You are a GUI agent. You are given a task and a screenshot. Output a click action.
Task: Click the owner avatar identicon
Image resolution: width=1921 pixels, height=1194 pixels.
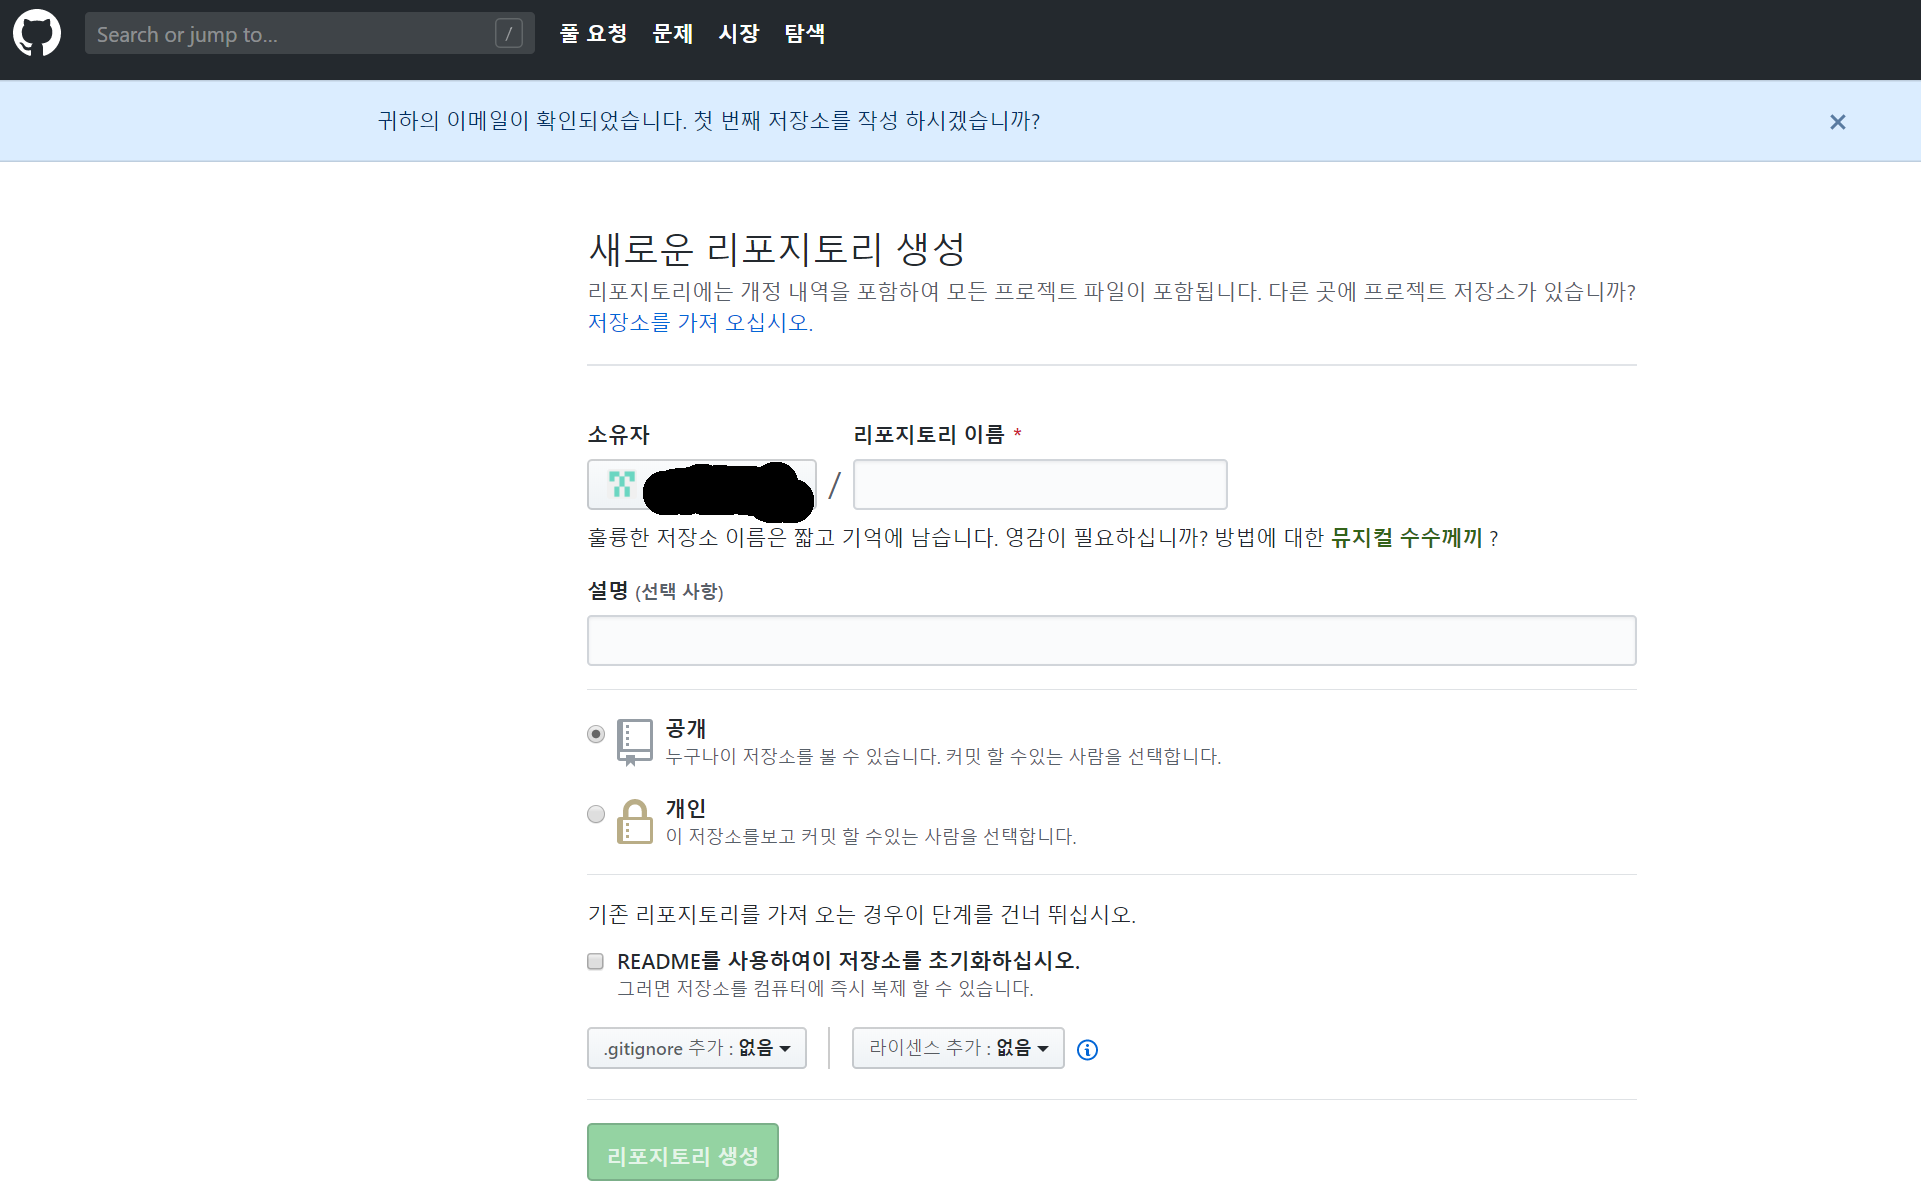tap(622, 485)
